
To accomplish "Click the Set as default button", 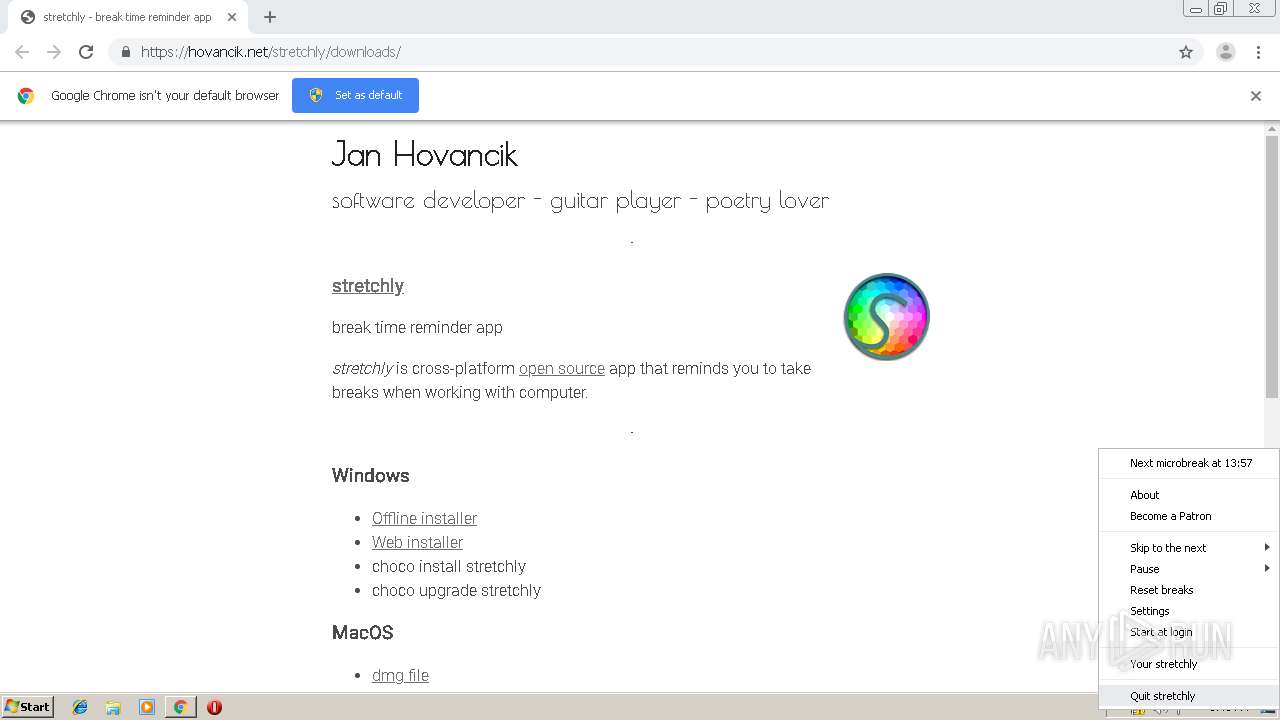I will coord(355,95).
